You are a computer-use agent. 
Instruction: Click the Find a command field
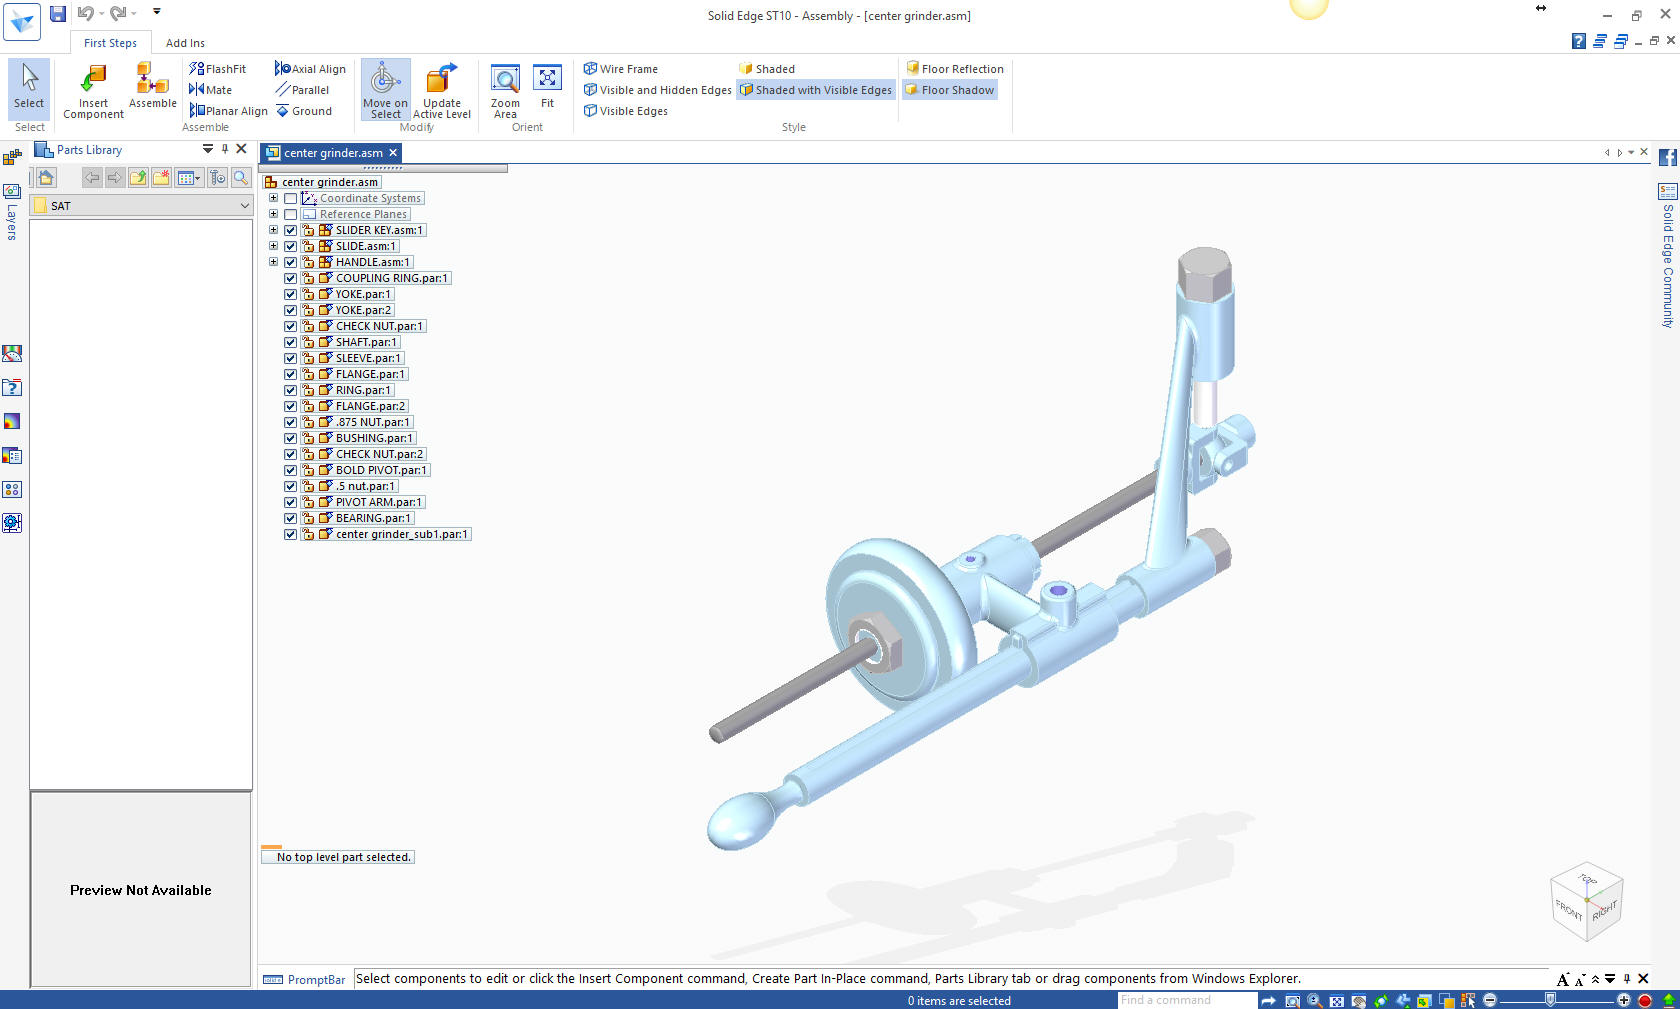(x=1185, y=1000)
